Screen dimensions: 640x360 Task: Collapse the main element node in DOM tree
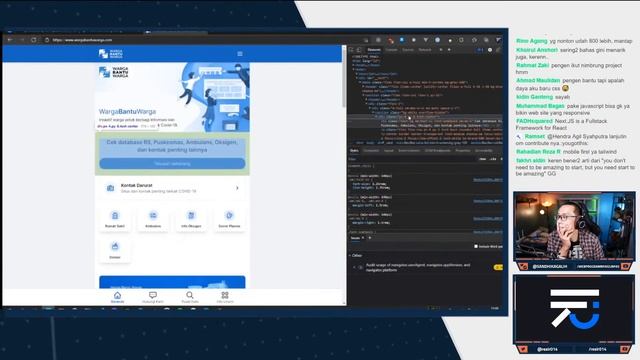pyautogui.click(x=360, y=82)
